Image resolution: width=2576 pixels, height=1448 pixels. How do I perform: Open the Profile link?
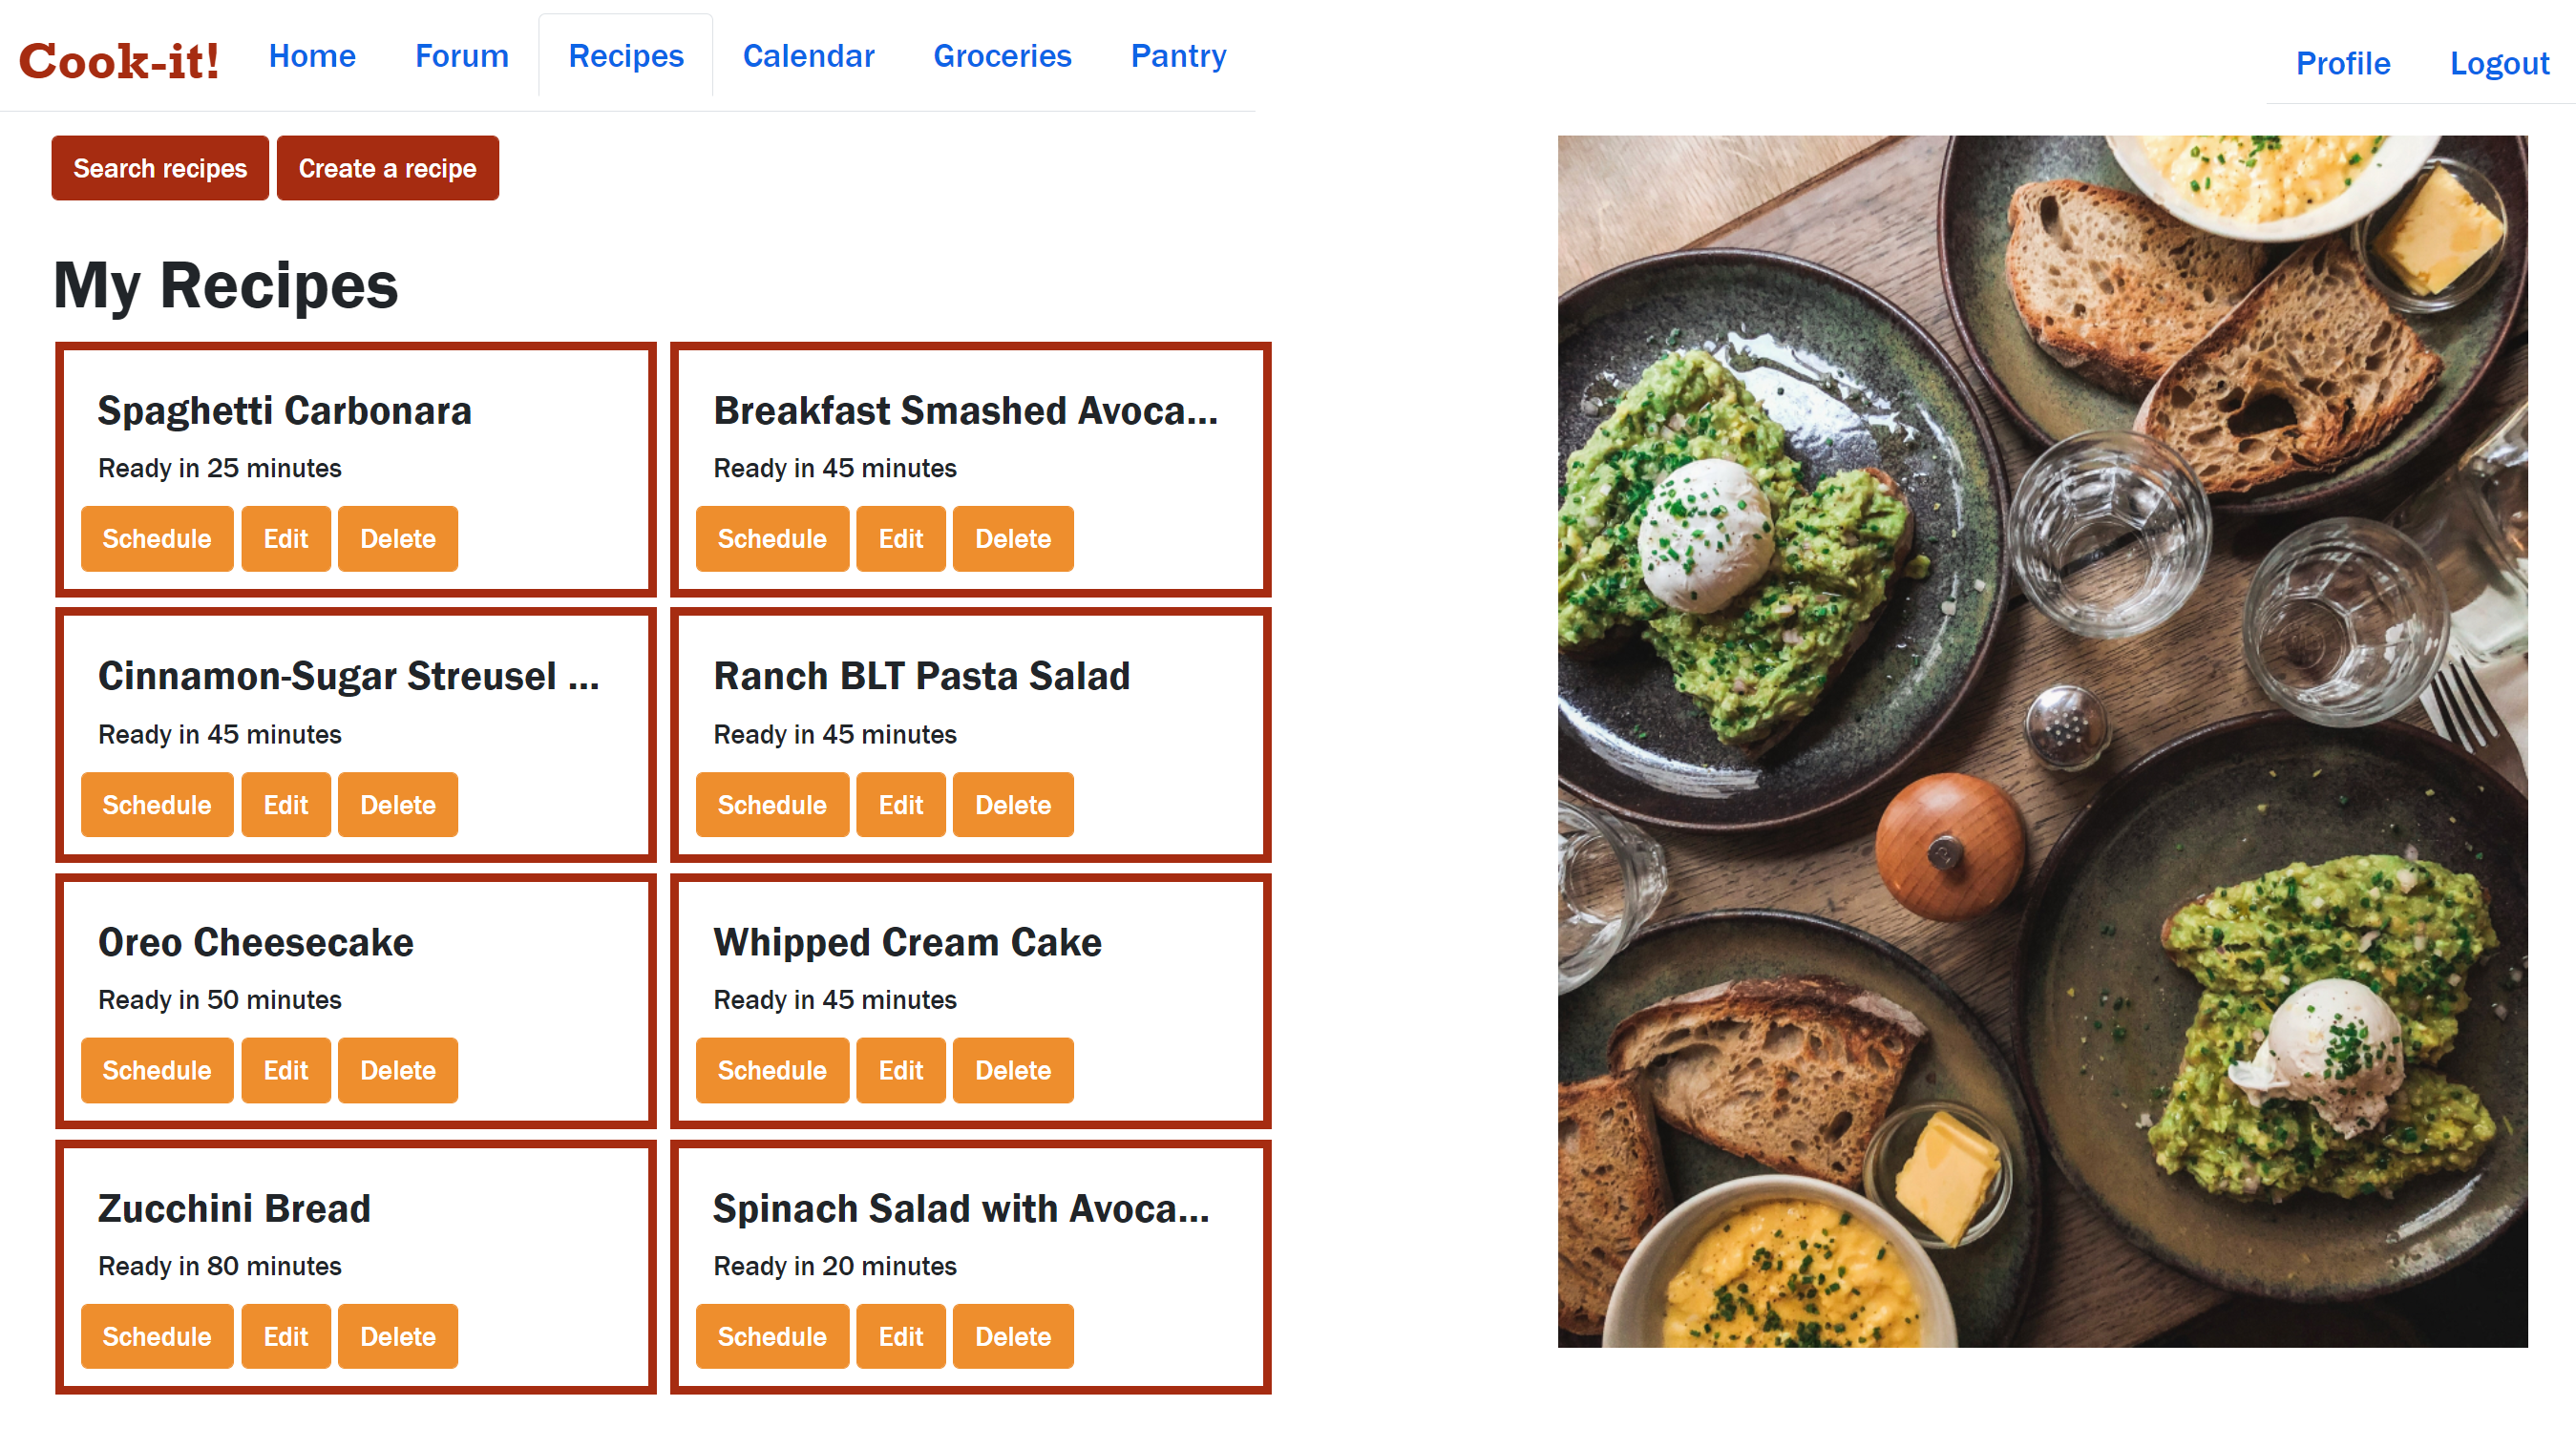[x=2342, y=63]
